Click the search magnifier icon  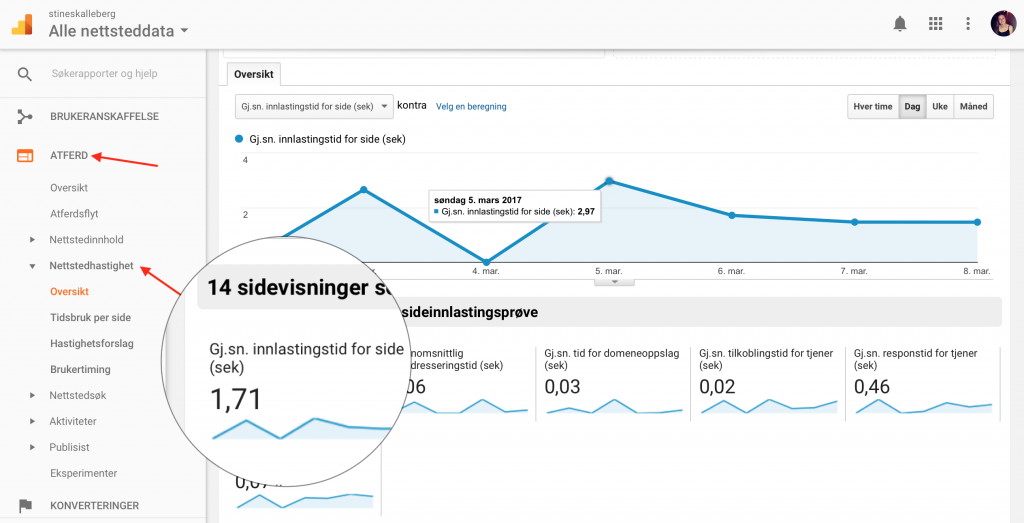25,74
